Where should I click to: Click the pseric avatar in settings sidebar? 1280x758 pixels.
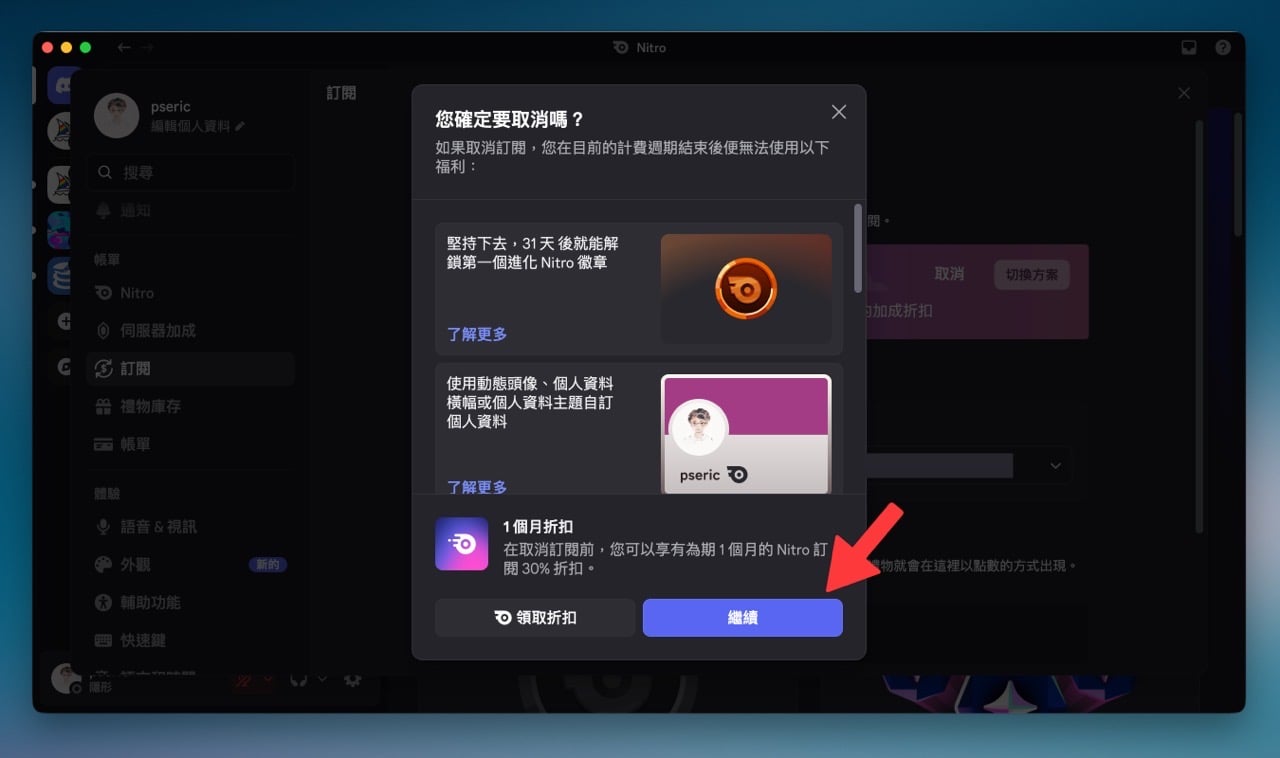click(116, 116)
